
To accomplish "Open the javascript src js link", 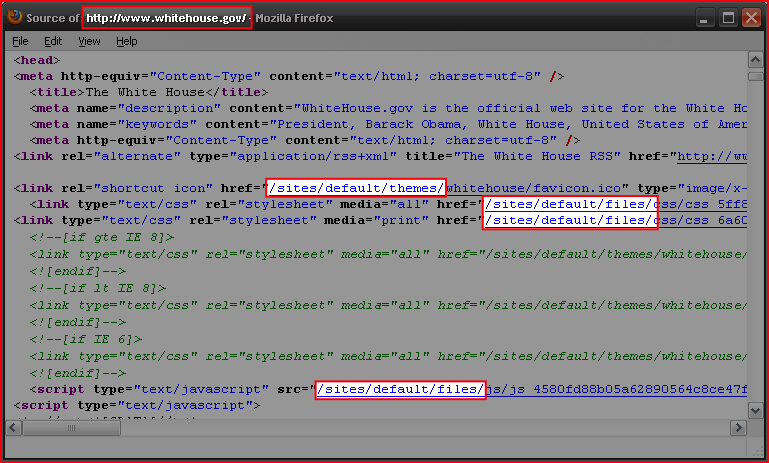I will [532, 389].
